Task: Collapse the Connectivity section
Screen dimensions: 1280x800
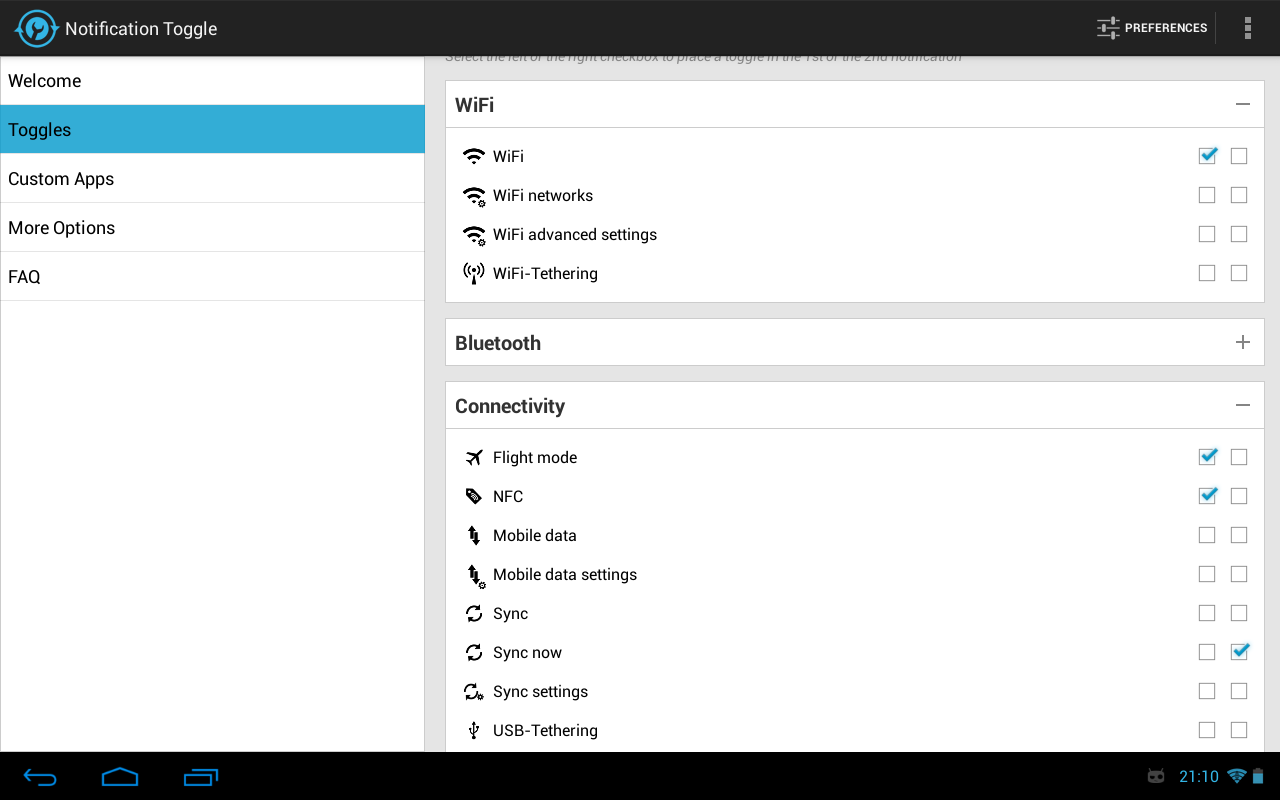Action: coord(1242,405)
